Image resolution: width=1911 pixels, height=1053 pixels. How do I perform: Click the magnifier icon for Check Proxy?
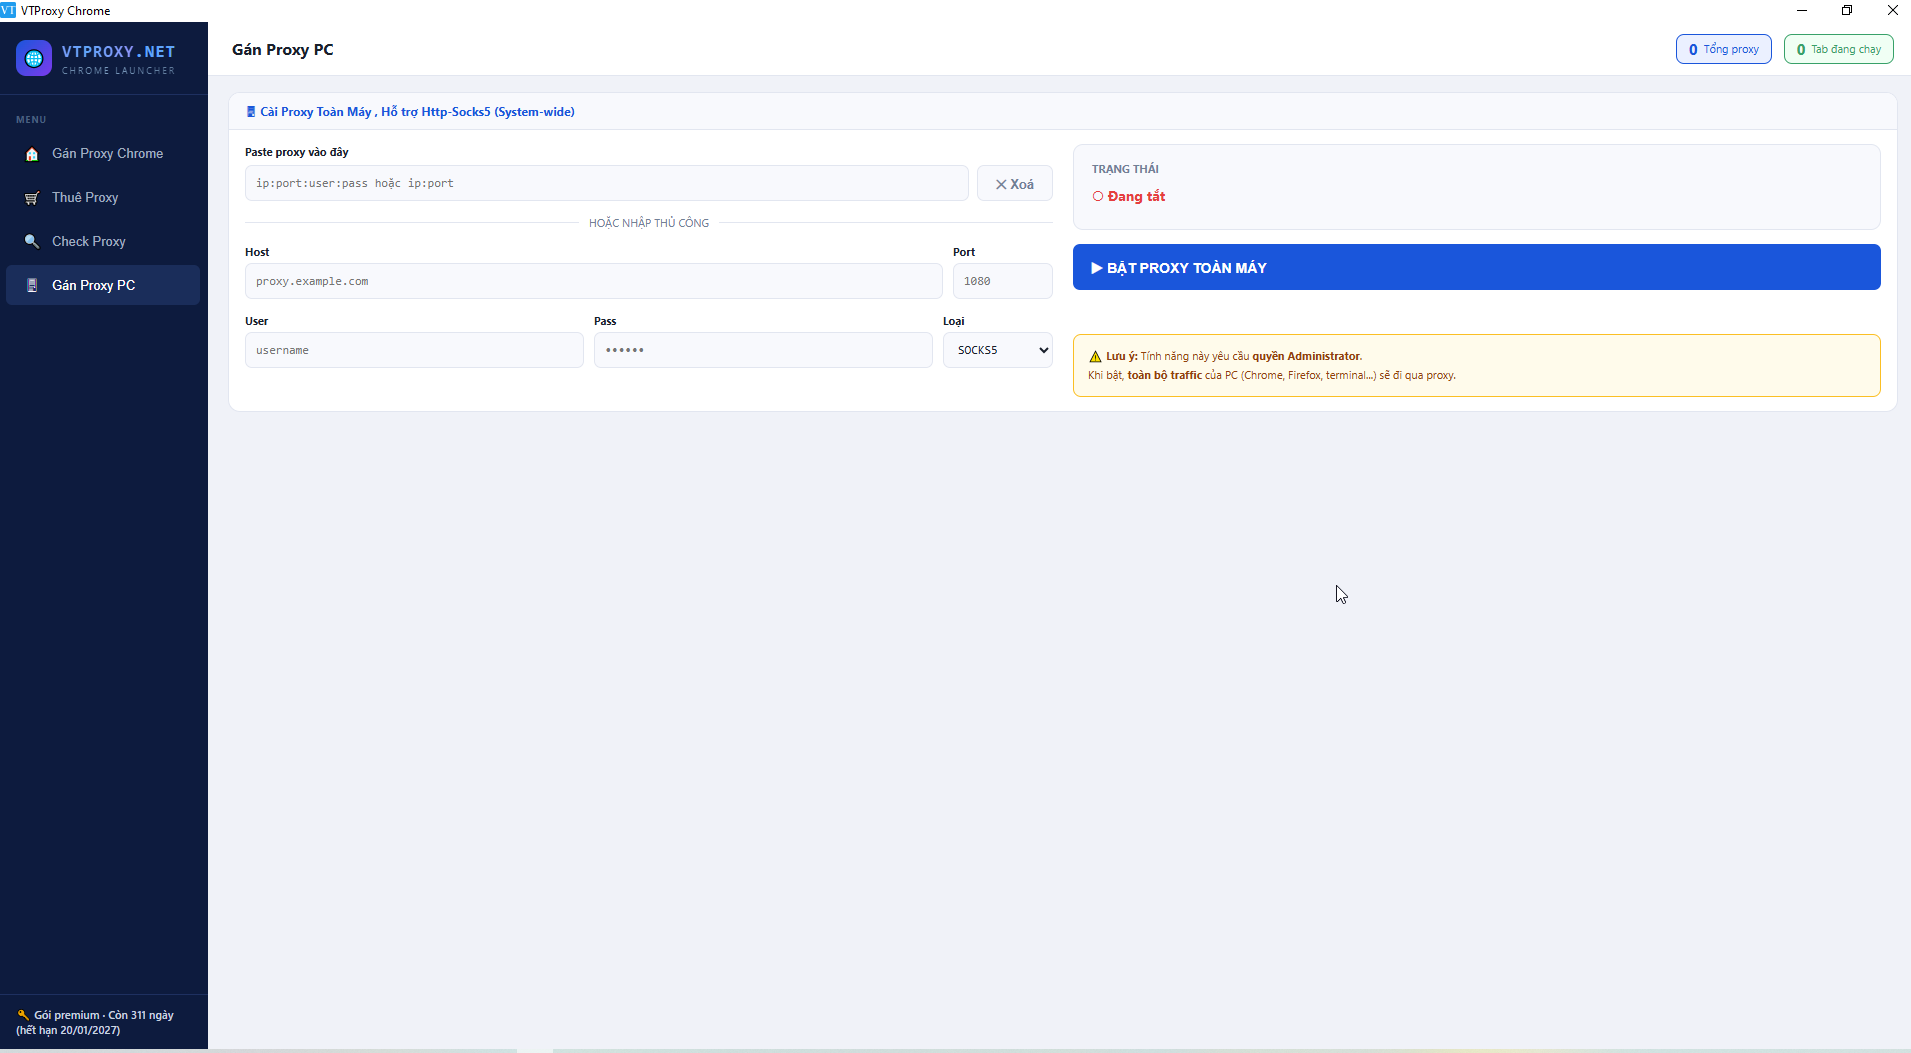coord(32,242)
